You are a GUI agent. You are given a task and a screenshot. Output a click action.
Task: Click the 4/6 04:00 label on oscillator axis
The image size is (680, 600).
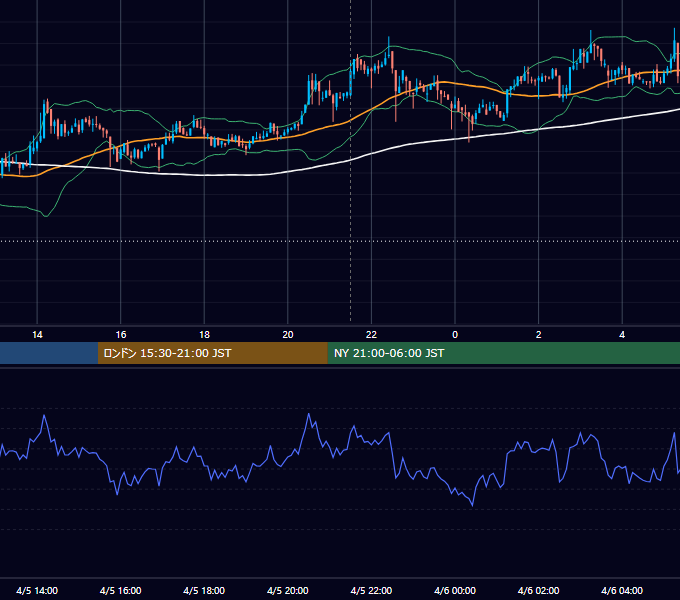tap(622, 590)
